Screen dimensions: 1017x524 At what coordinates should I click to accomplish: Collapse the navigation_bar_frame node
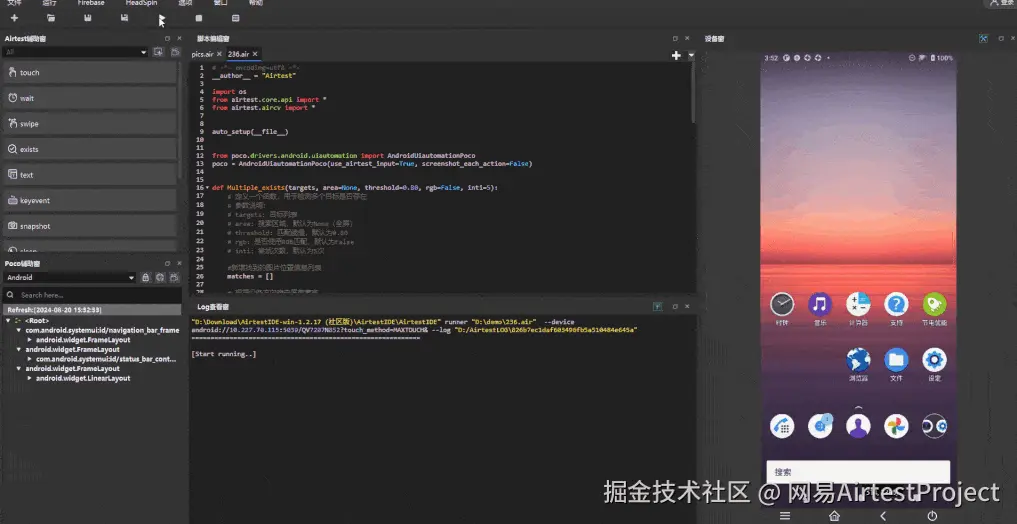(19, 330)
